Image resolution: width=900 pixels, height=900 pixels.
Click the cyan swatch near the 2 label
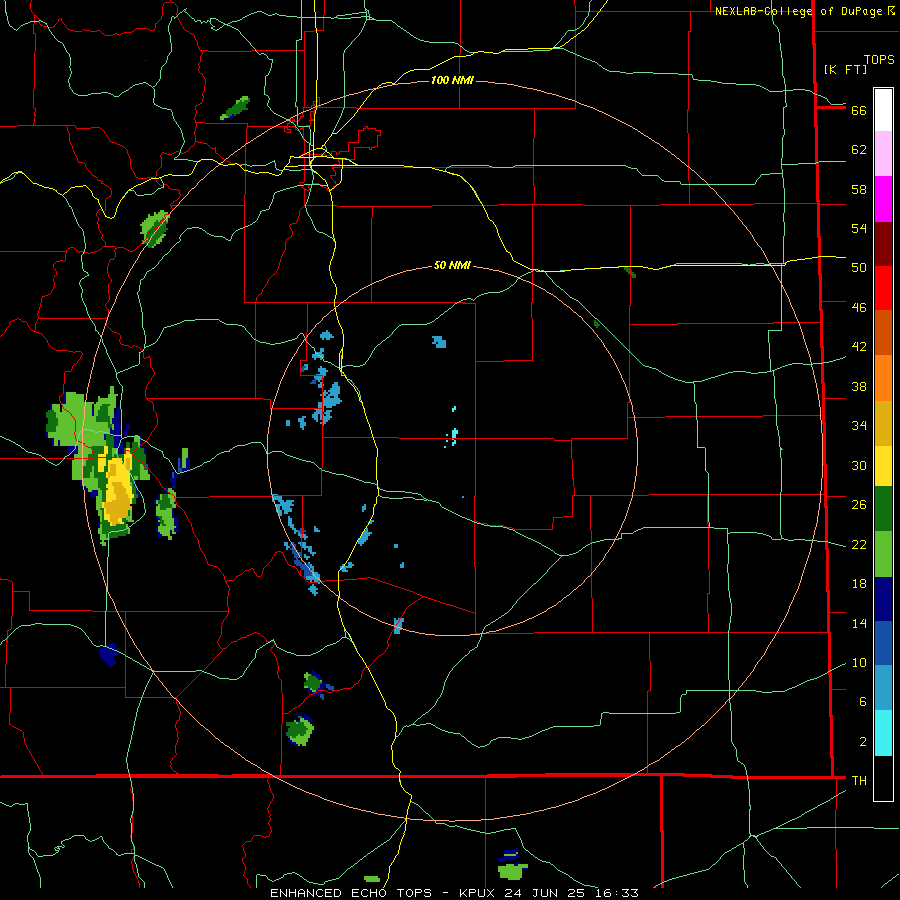pyautogui.click(x=883, y=733)
